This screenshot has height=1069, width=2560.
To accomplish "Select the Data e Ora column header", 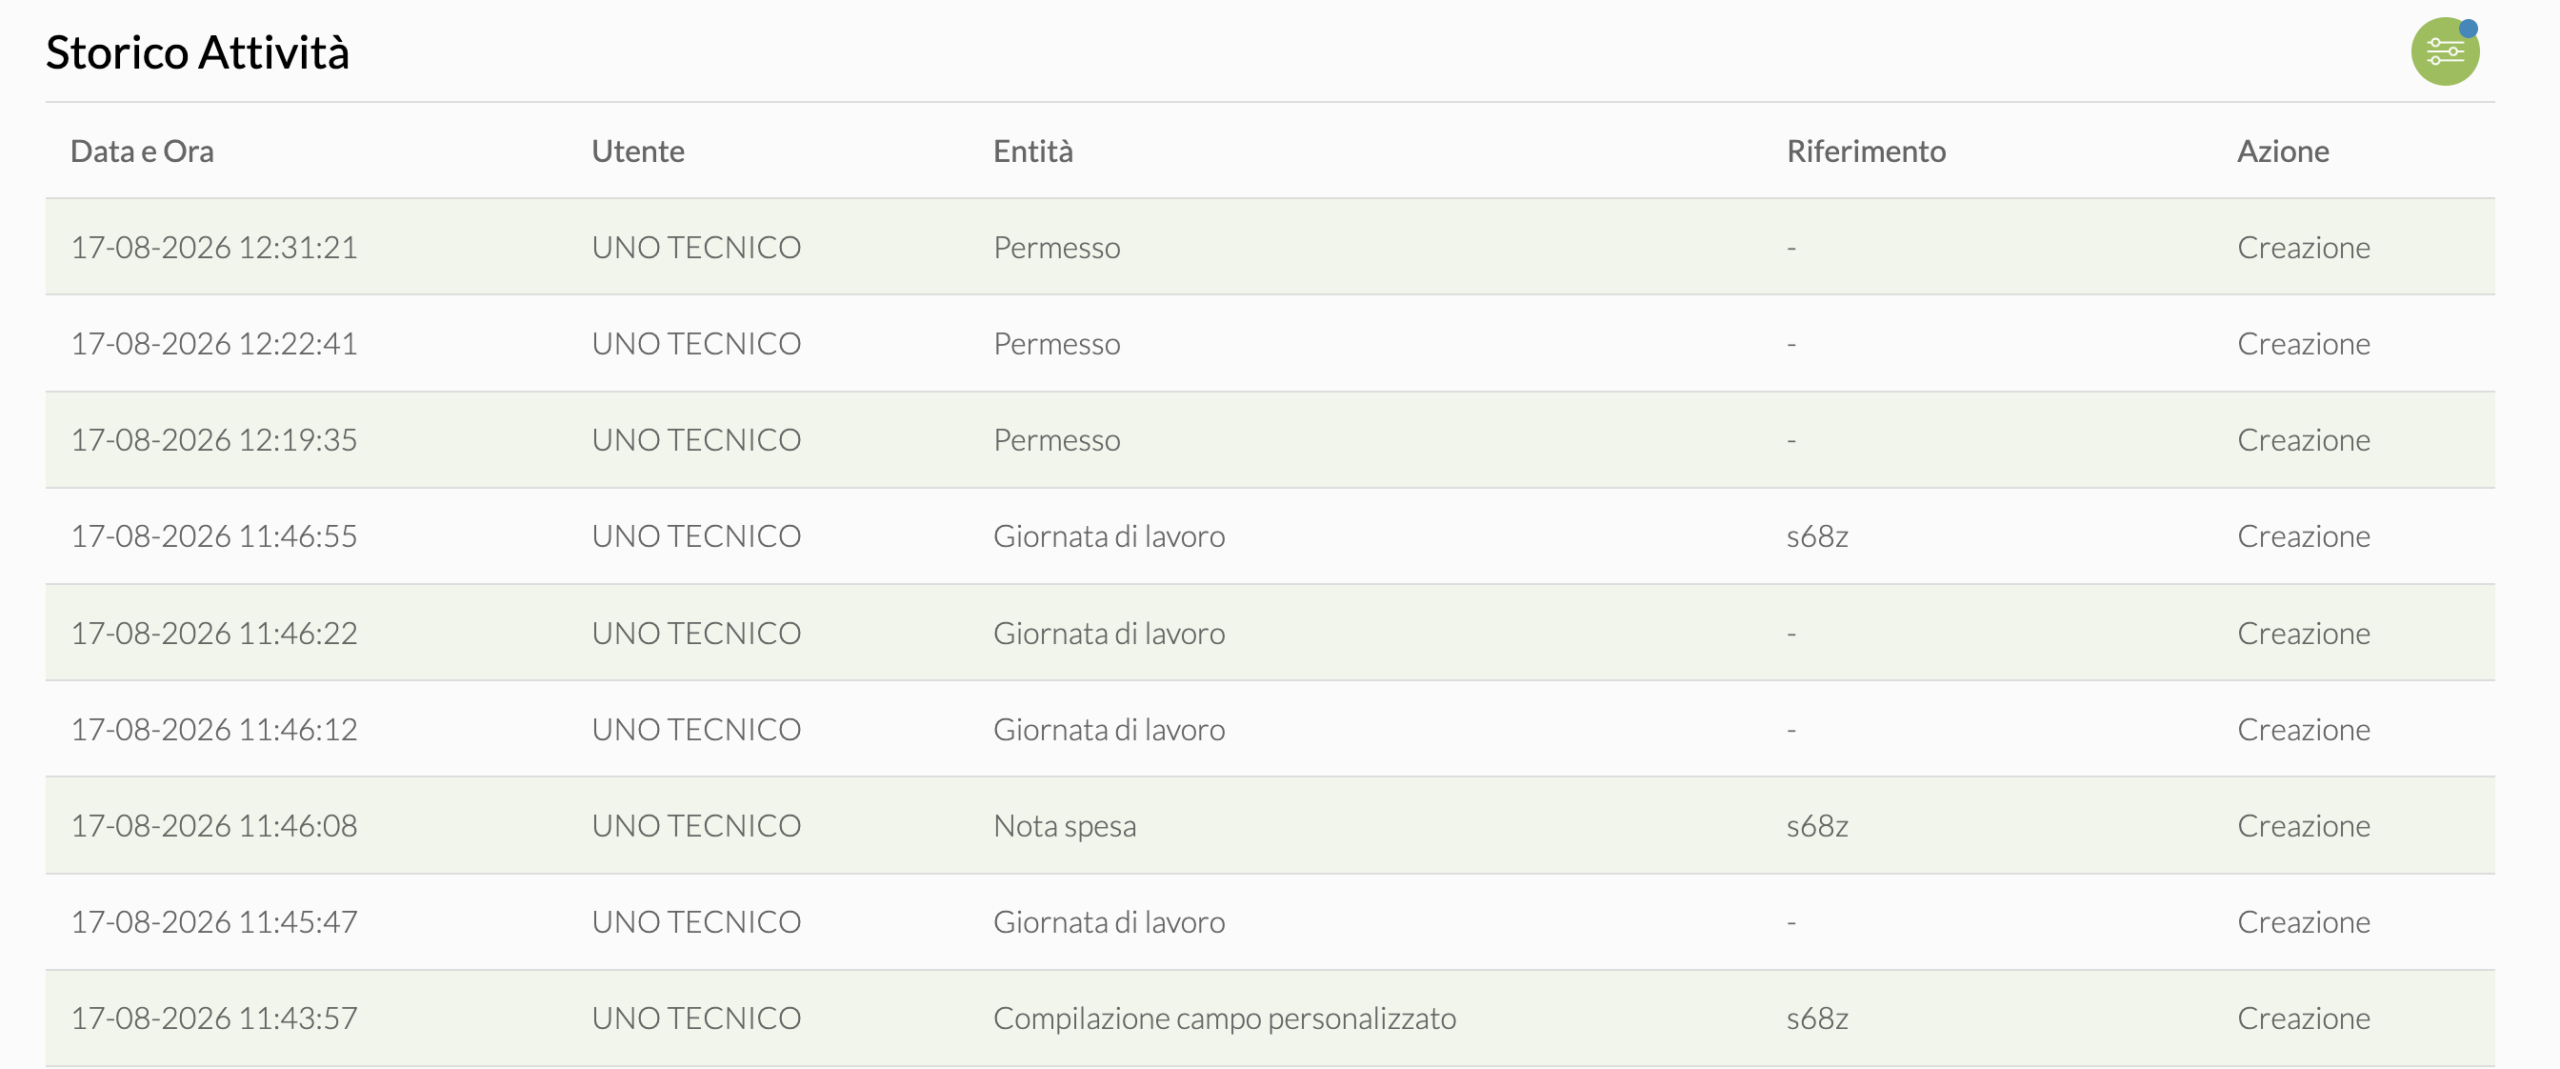I will pos(142,151).
